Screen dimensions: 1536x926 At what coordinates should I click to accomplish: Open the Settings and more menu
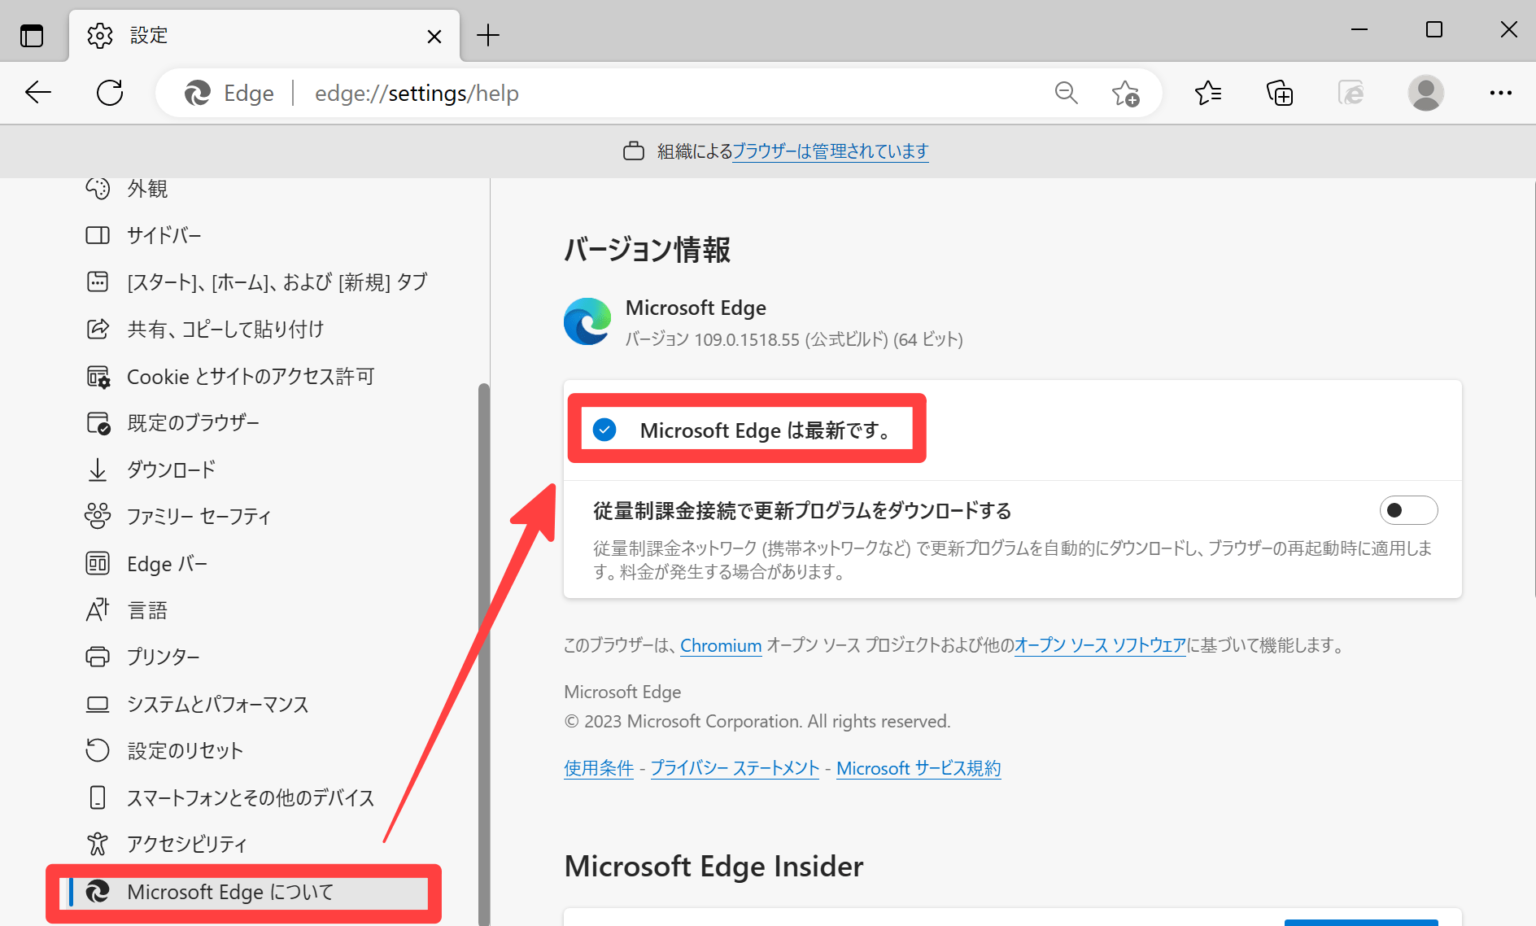[1501, 92]
